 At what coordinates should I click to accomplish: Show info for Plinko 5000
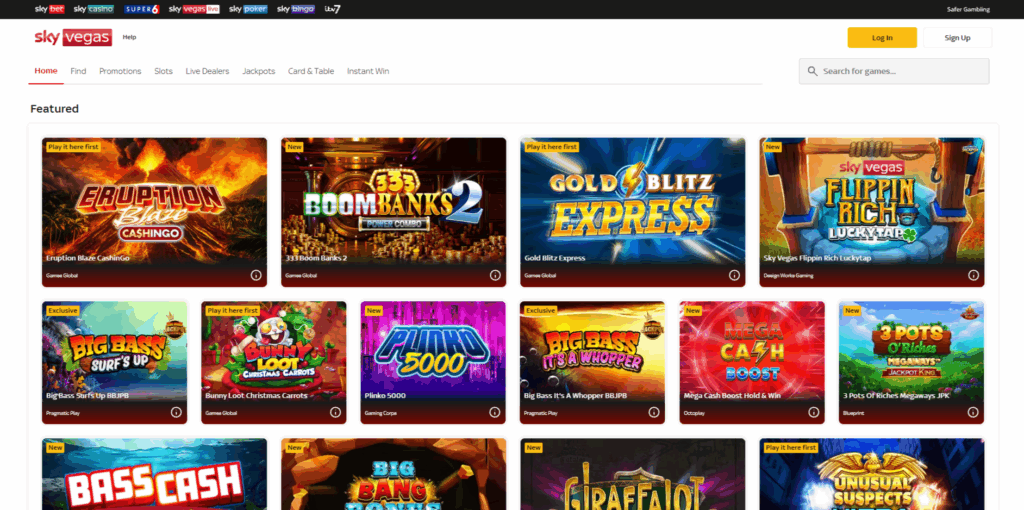tap(494, 412)
